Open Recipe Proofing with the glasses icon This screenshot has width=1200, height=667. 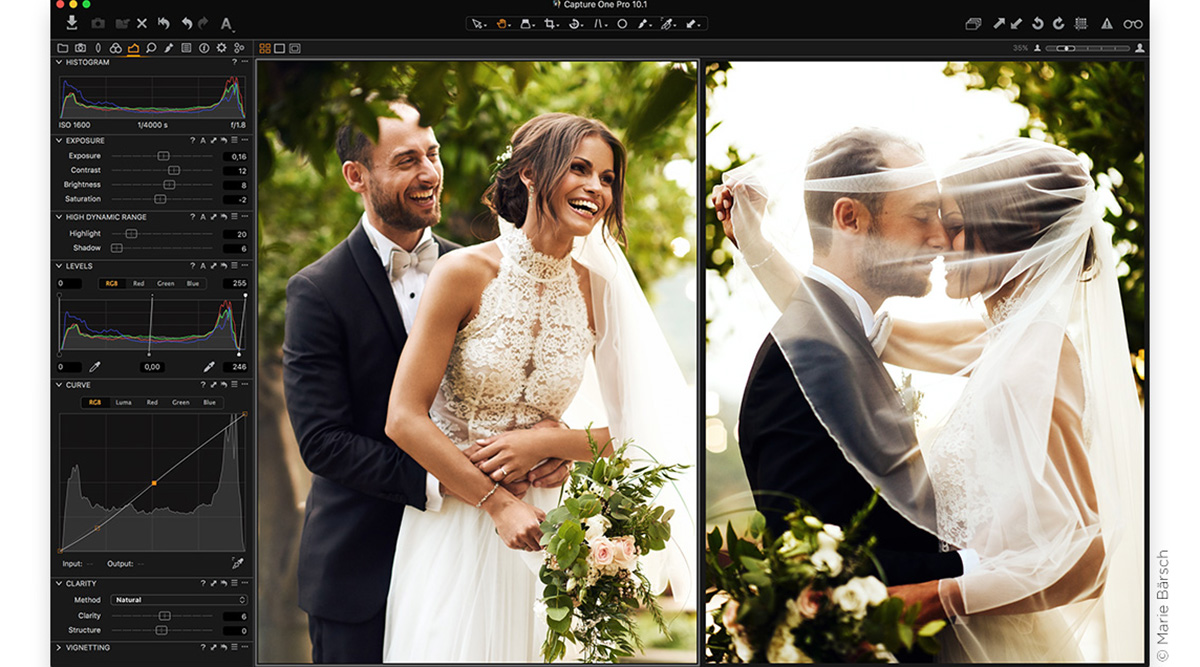pyautogui.click(x=1133, y=22)
